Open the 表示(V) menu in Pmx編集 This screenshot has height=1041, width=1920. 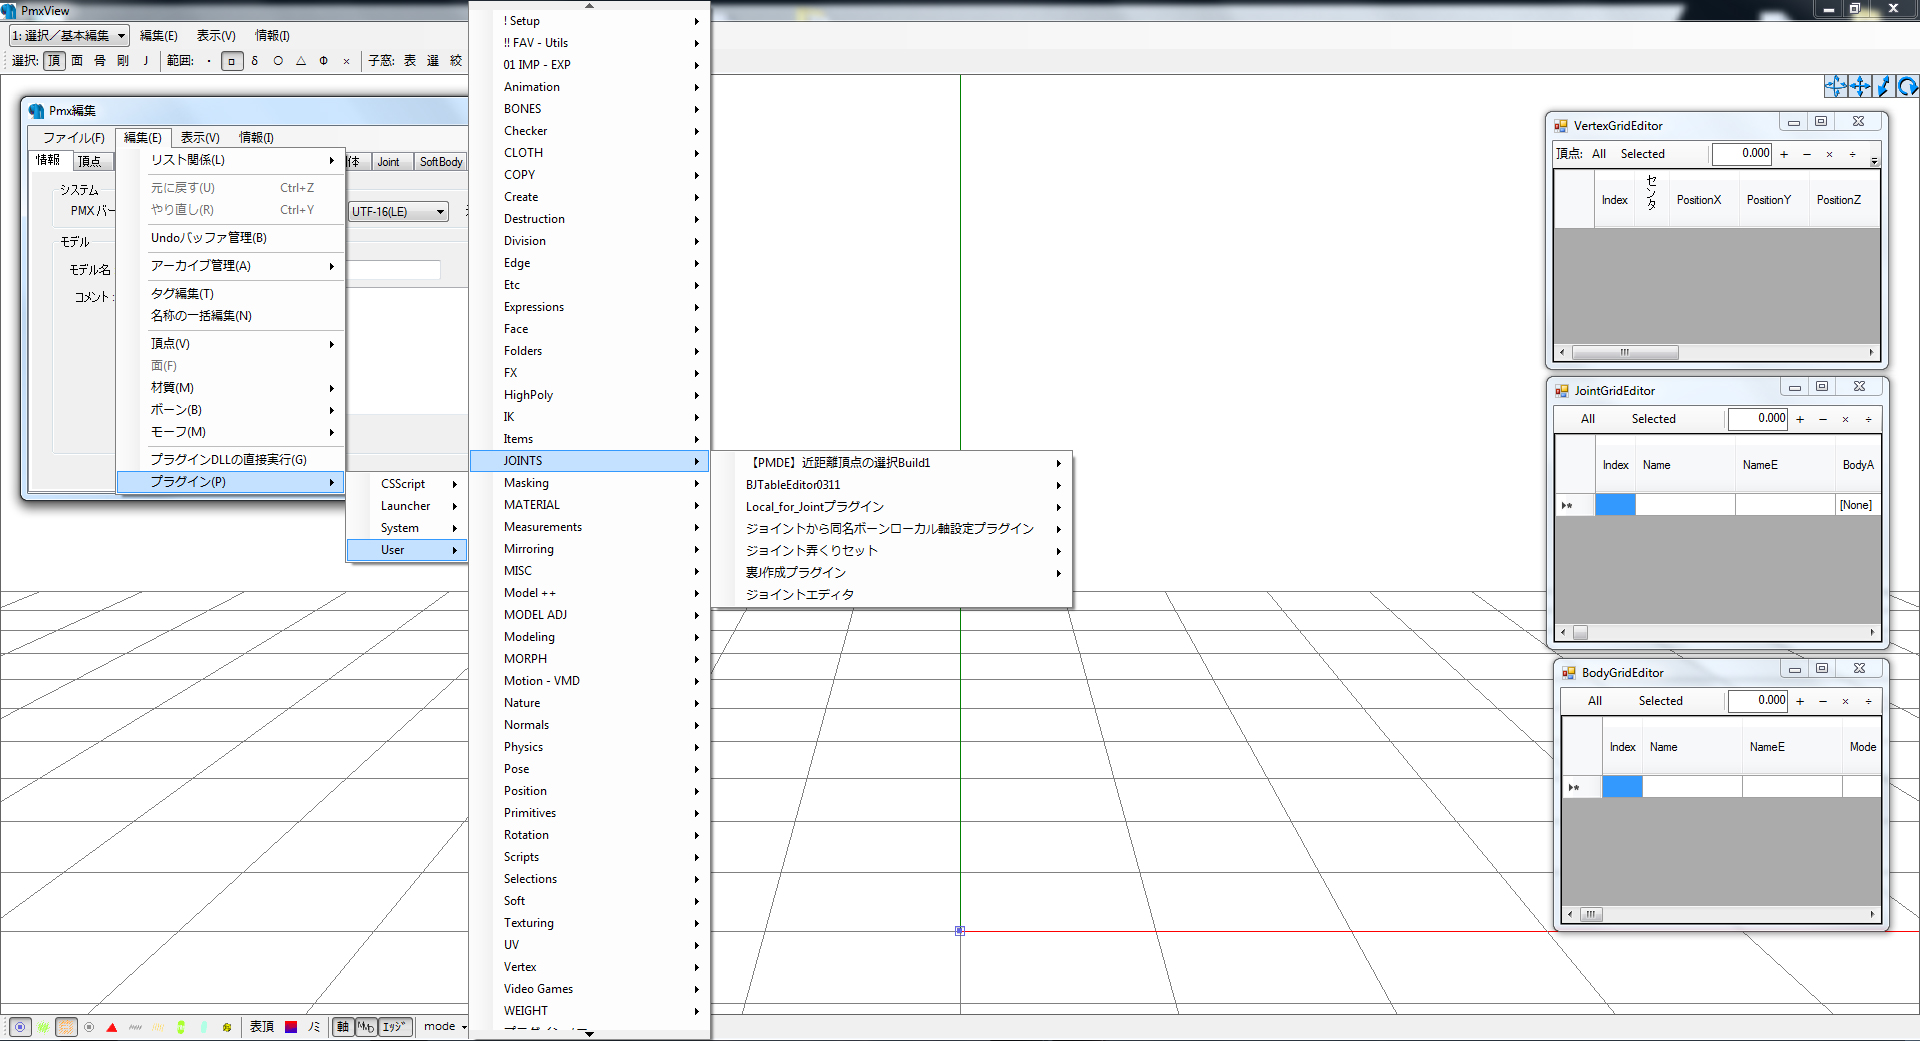click(x=198, y=137)
